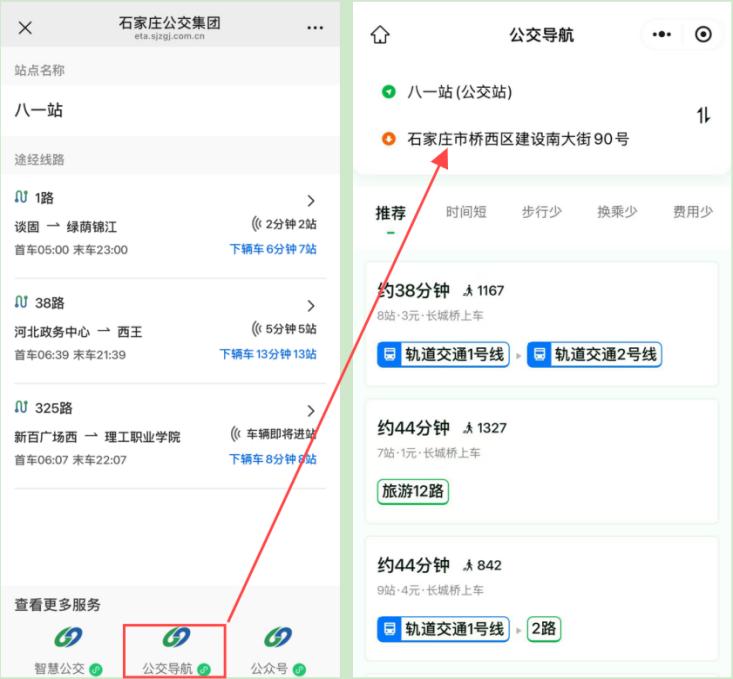Open 公交导航 service icon
The width and height of the screenshot is (733, 679).
point(176,637)
